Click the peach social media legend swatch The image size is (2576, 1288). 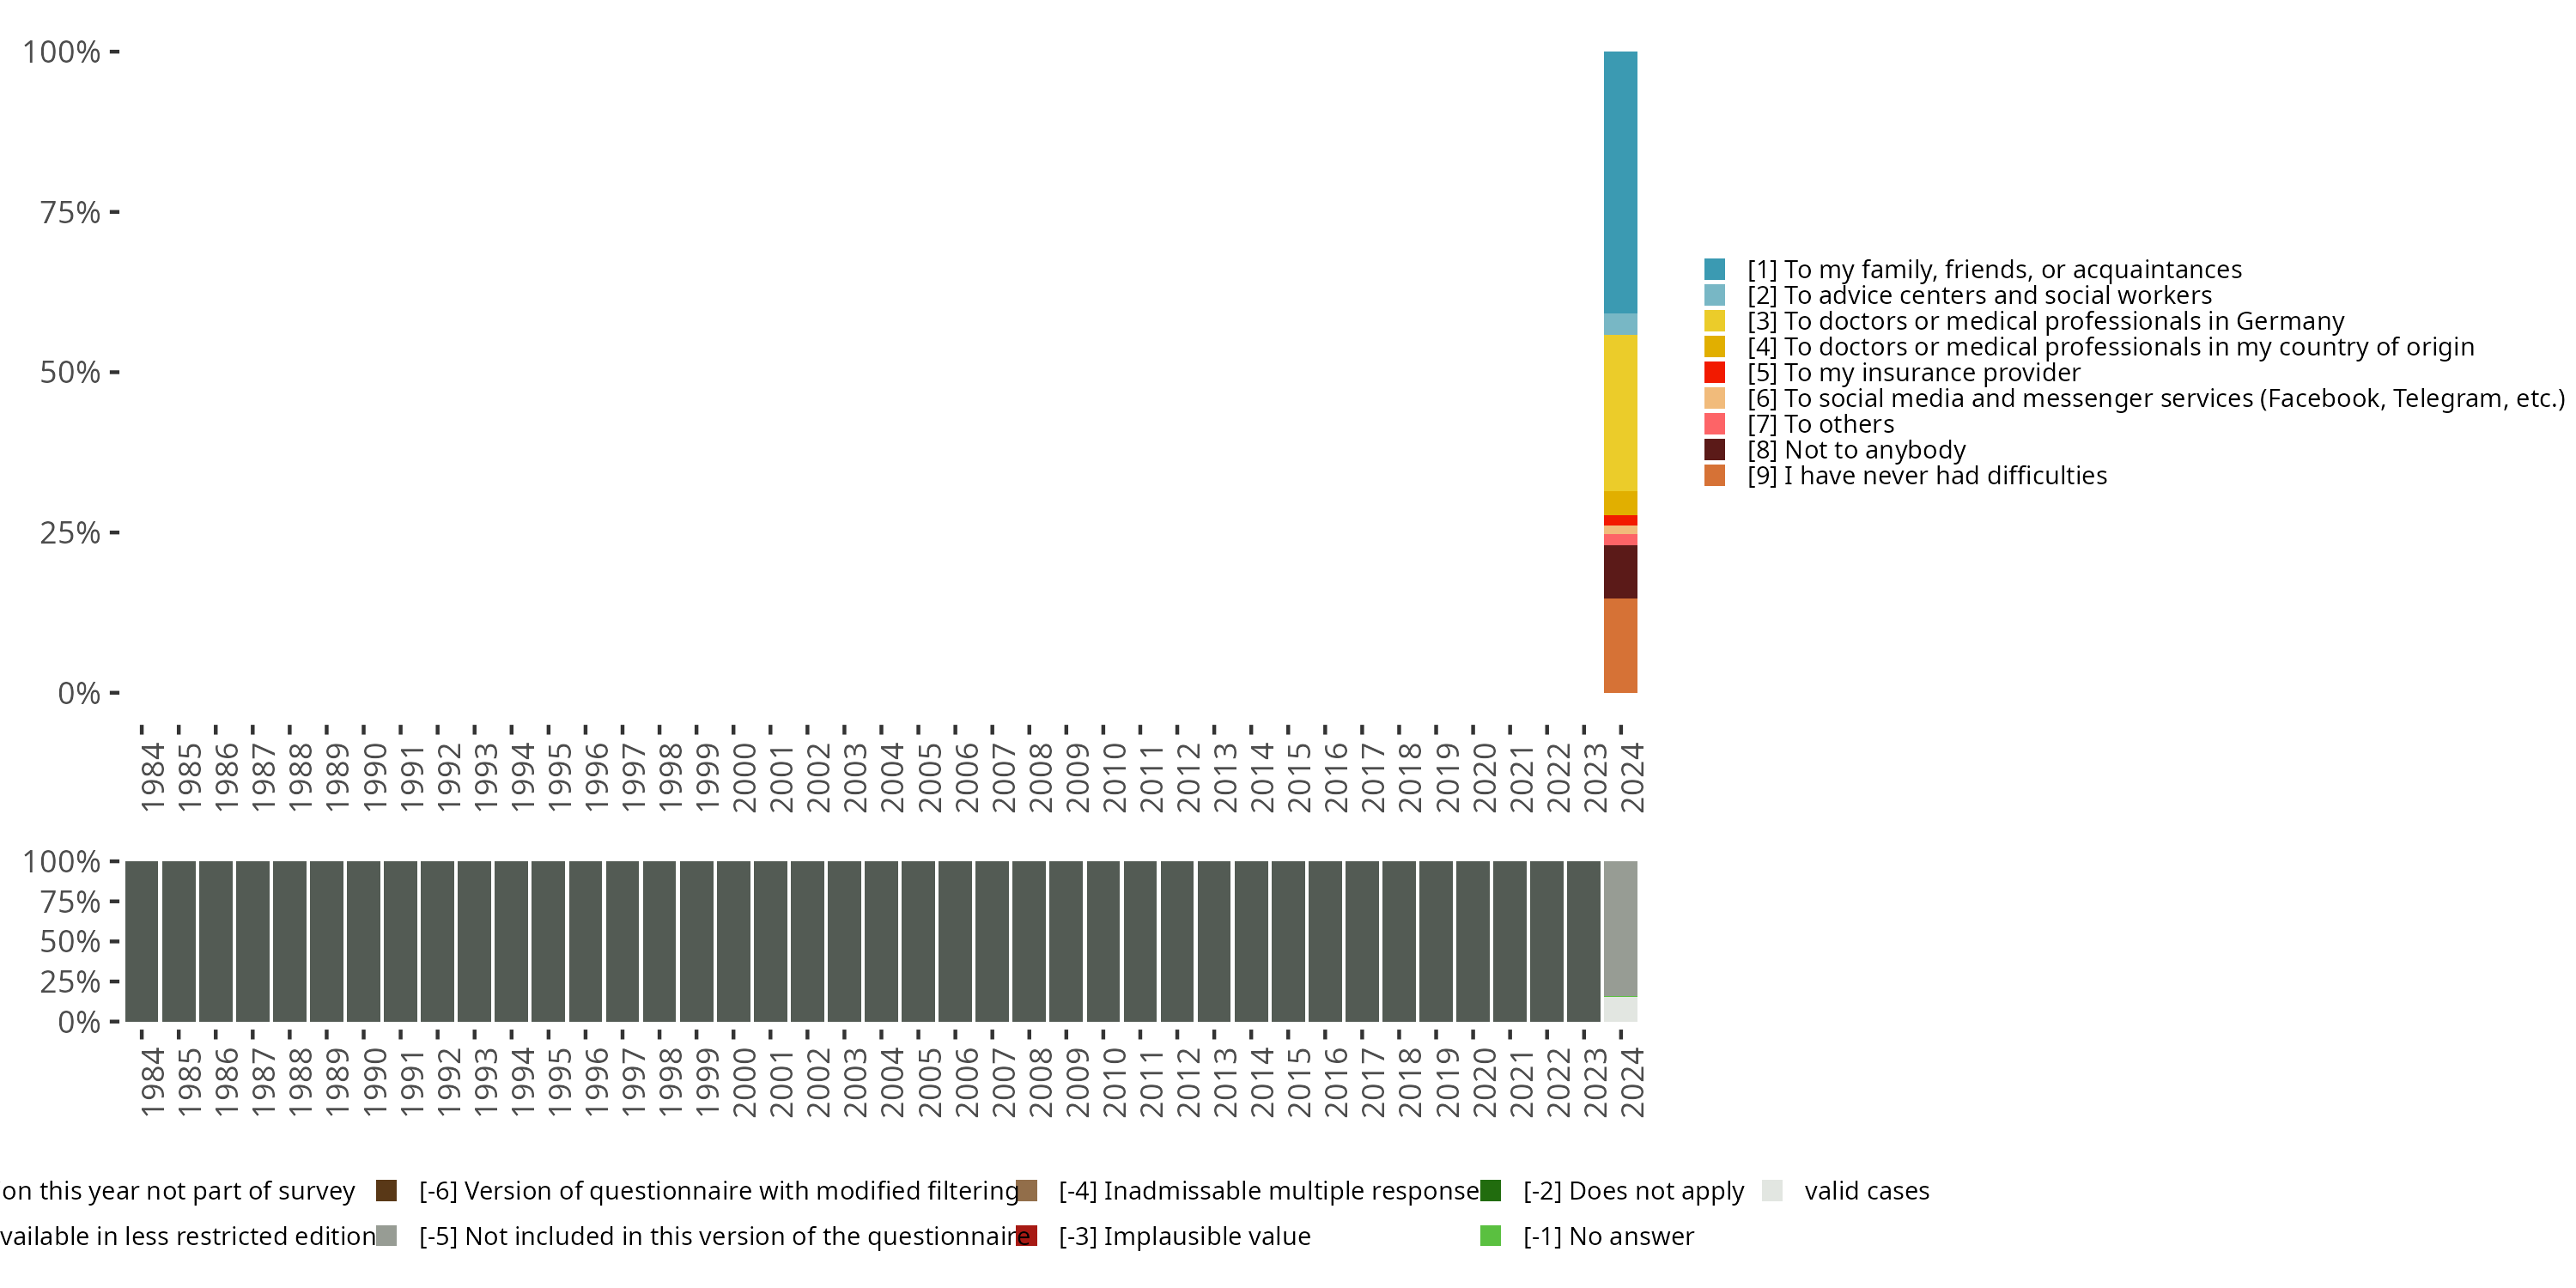point(1714,398)
